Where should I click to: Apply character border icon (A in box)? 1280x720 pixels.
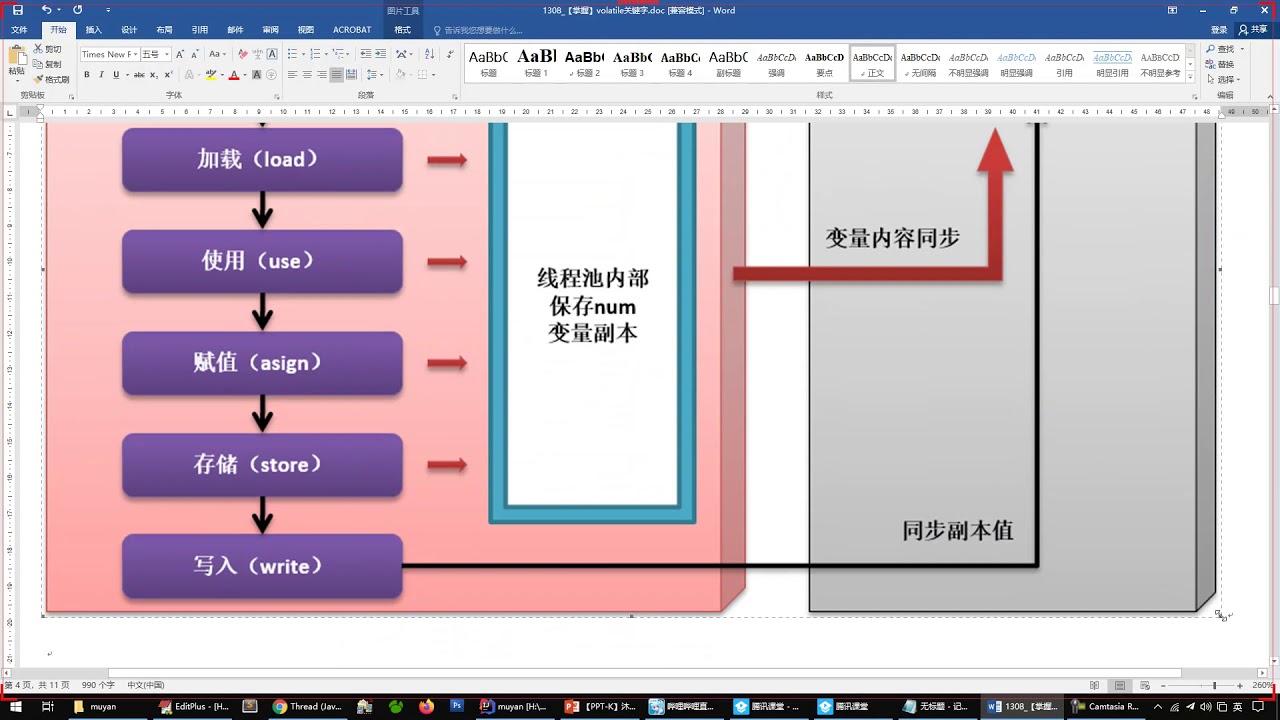pyautogui.click(x=272, y=54)
